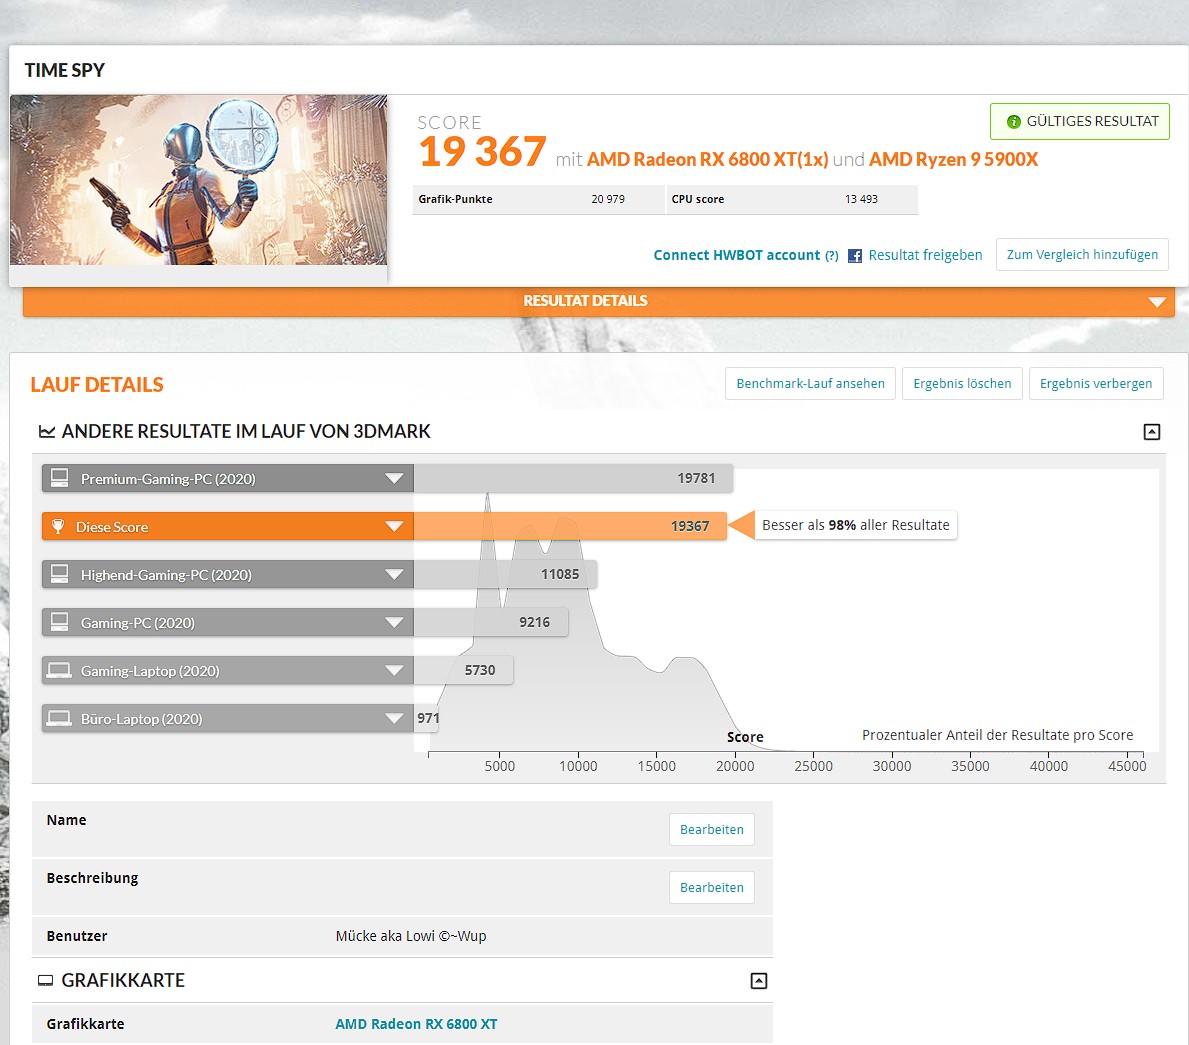Image resolution: width=1189 pixels, height=1045 pixels.
Task: Click Bearbeiten button for Beschreibung
Action: 711,887
